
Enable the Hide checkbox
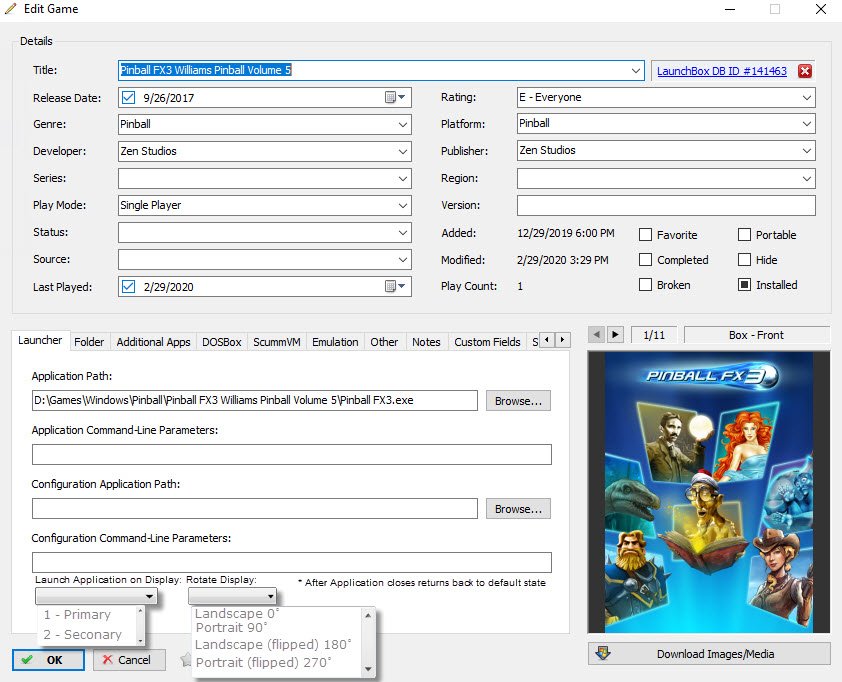pos(744,260)
